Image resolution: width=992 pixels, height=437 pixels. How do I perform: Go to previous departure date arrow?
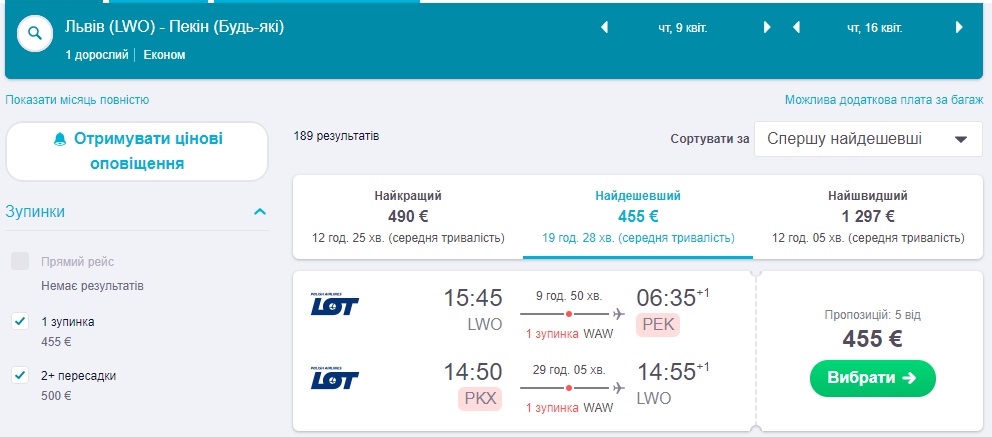(604, 28)
